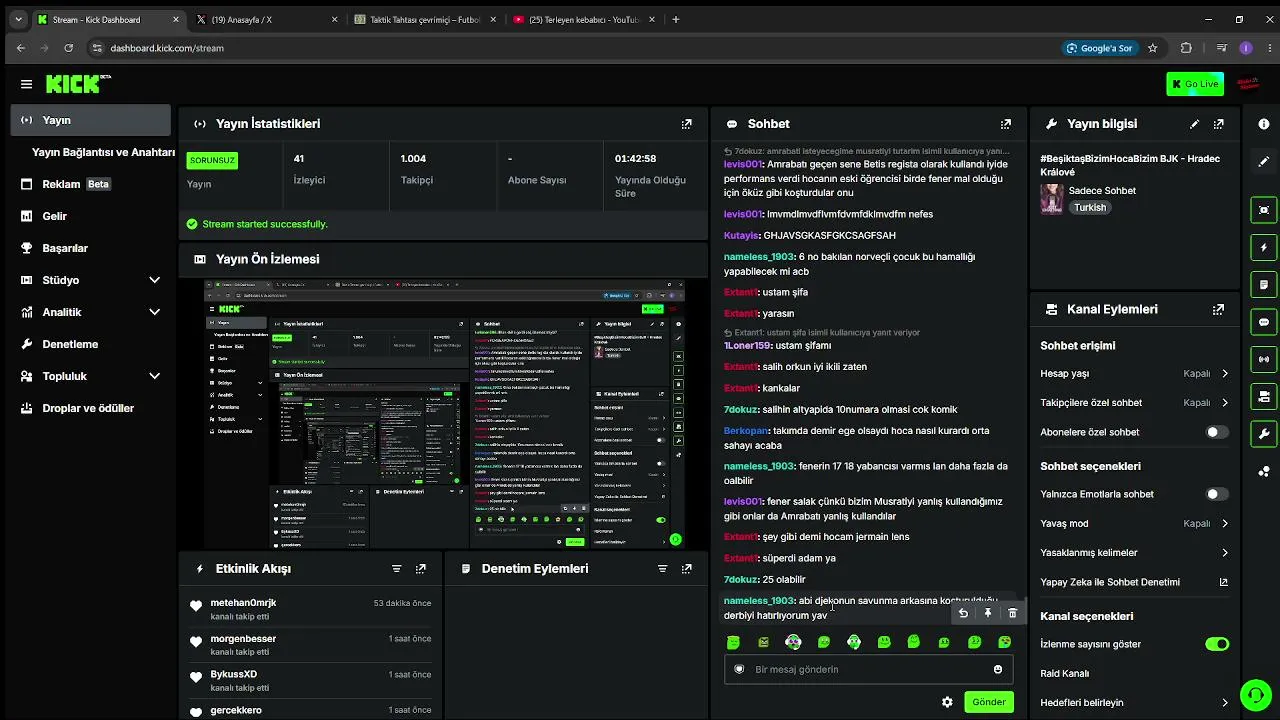This screenshot has height=720, width=1280.
Task: Open Yasaklanmış kelimeler settings
Action: pyautogui.click(x=1134, y=553)
